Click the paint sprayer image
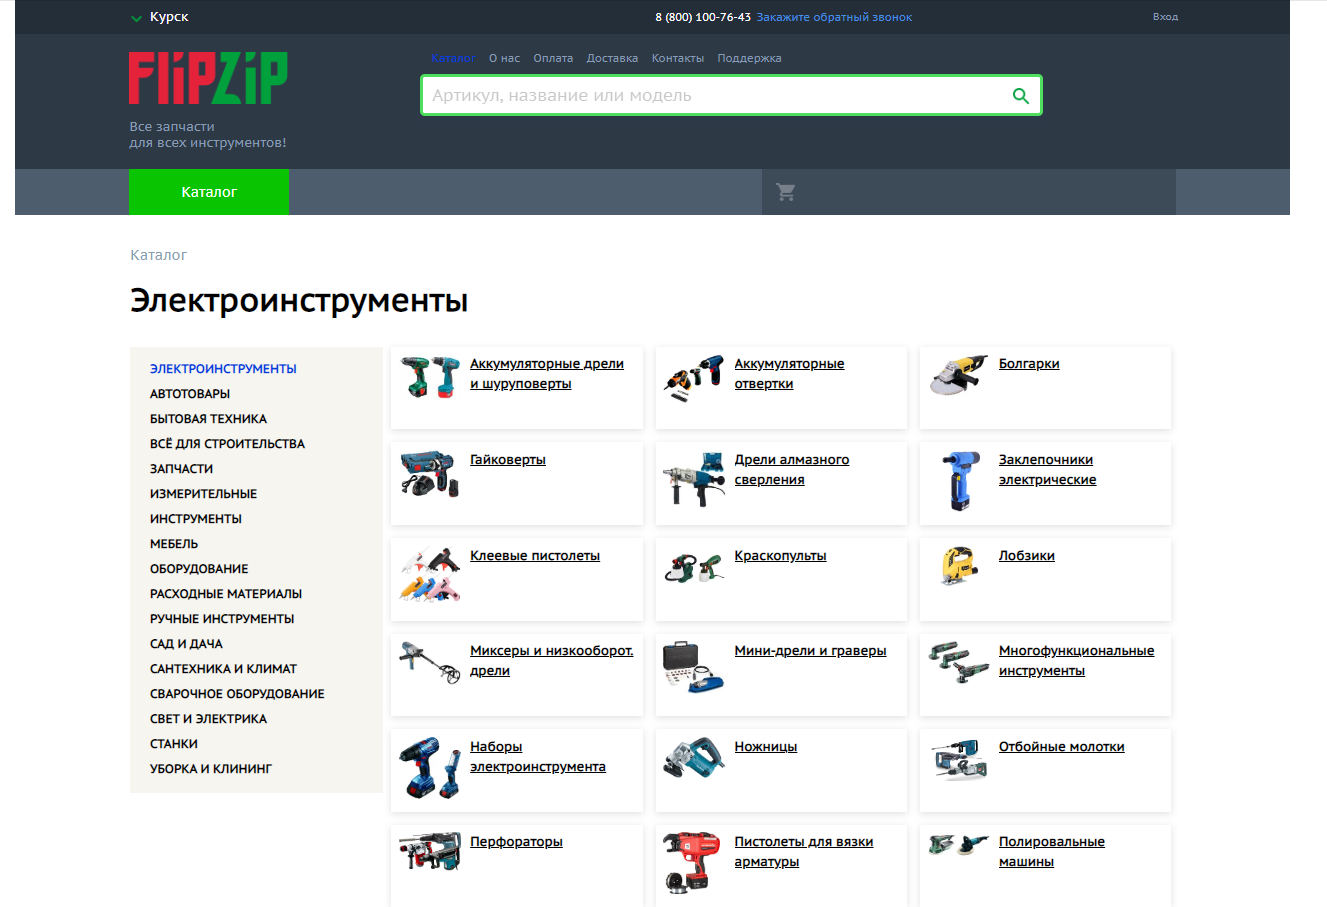 694,568
